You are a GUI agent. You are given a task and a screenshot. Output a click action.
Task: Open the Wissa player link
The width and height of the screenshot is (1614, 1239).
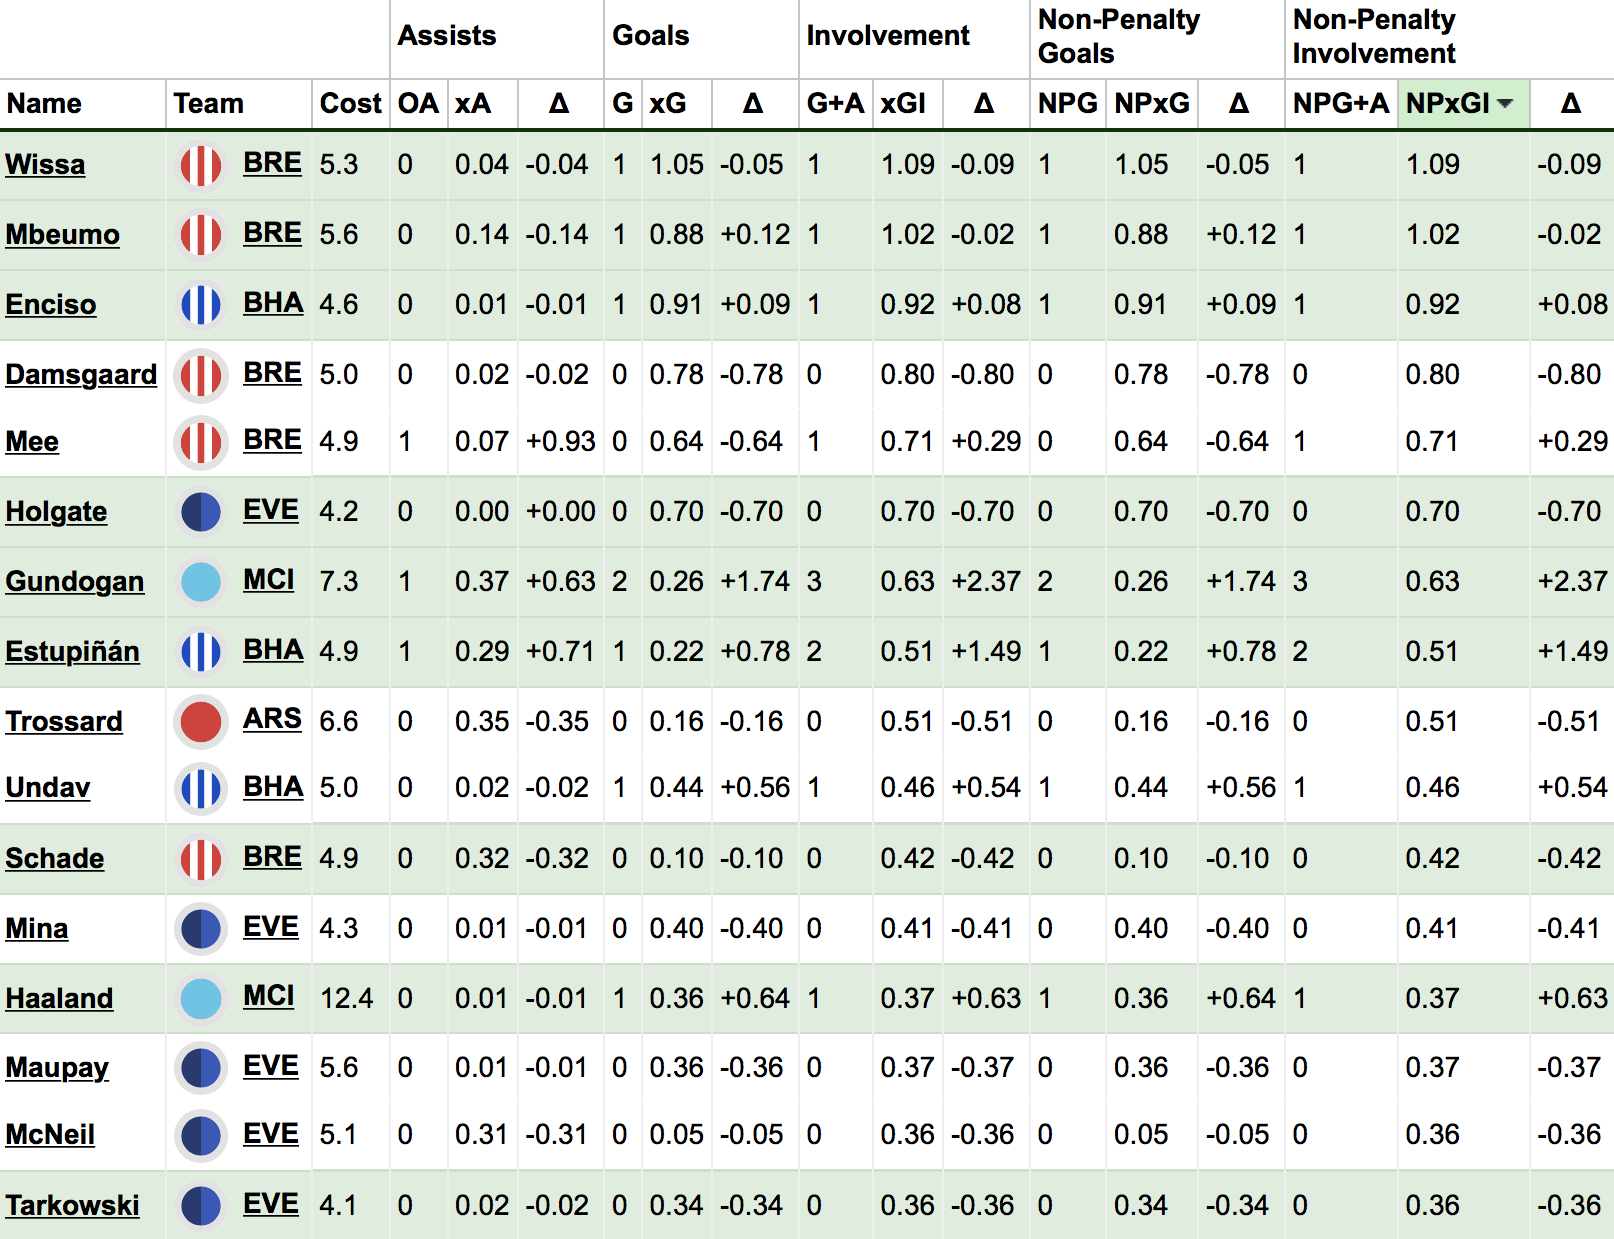(45, 165)
